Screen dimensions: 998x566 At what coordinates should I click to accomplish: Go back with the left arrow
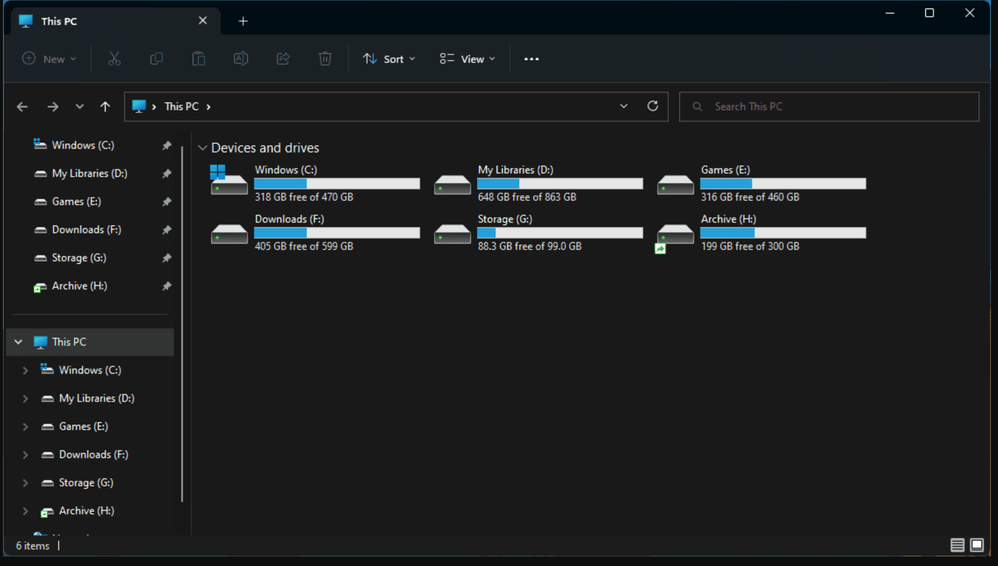[22, 106]
